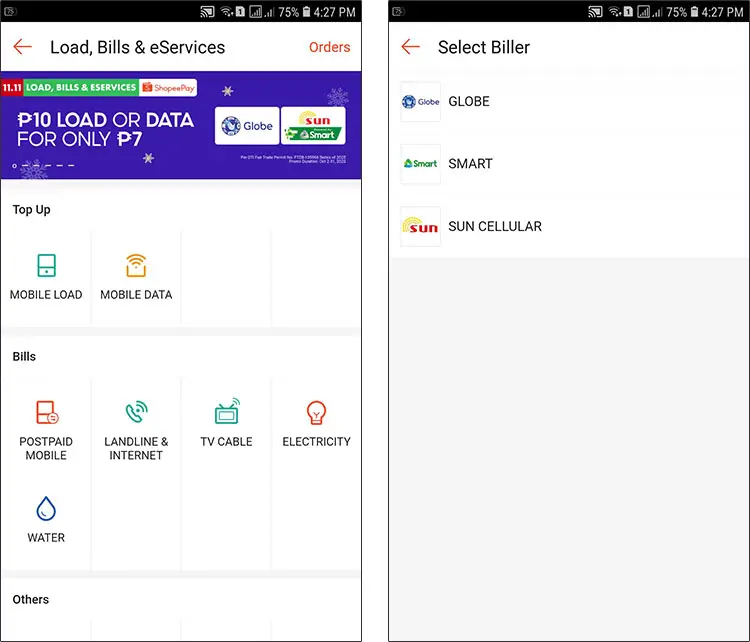Go back from Load, Bills & eServices screen
This screenshot has height=642, width=750.
click(22, 47)
